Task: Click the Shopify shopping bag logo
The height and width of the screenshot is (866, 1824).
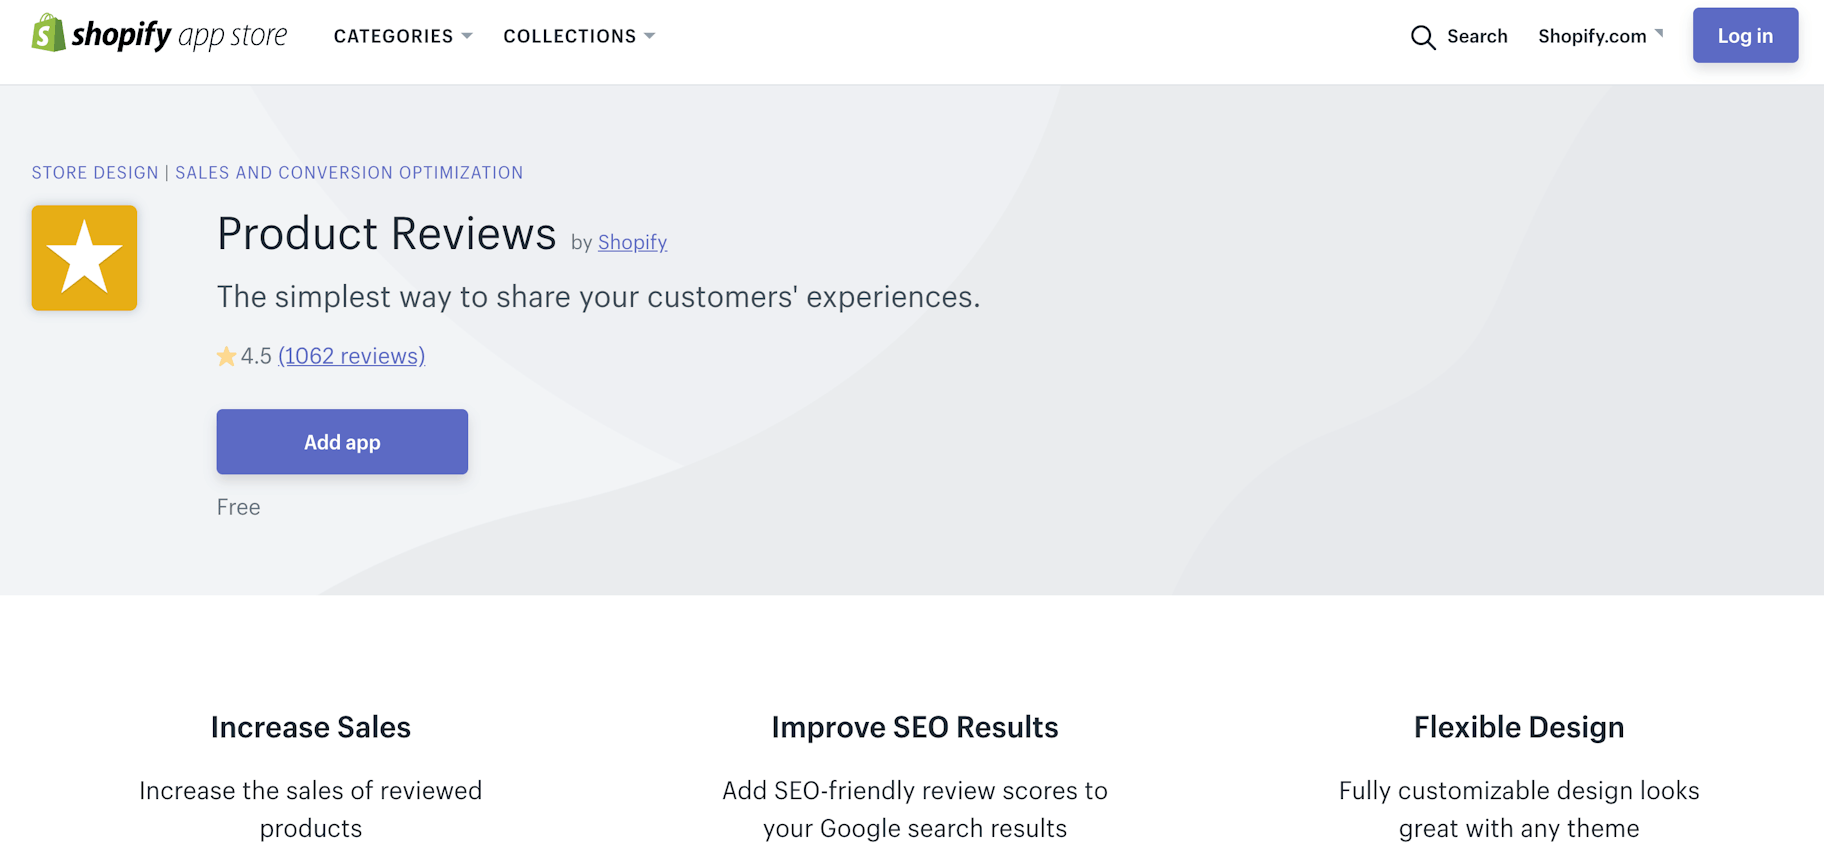Action: coord(48,34)
